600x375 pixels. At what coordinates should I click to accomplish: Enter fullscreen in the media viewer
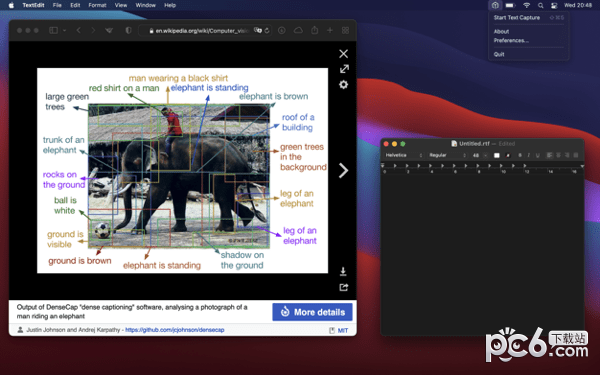pos(344,69)
